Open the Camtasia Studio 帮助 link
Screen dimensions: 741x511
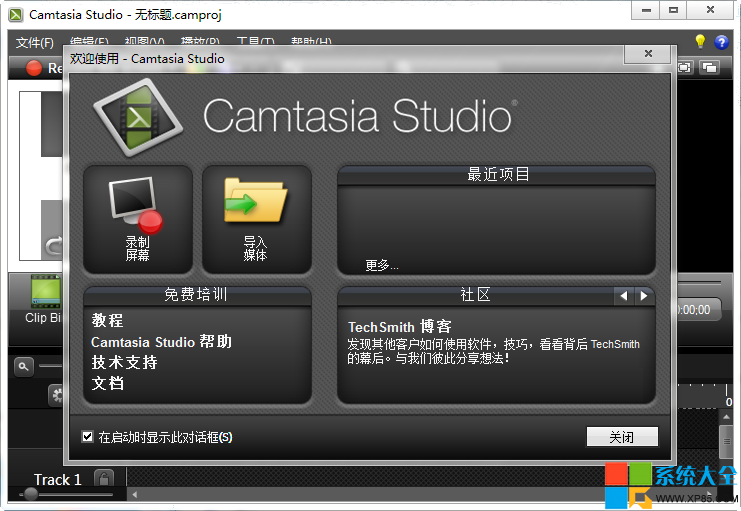161,341
